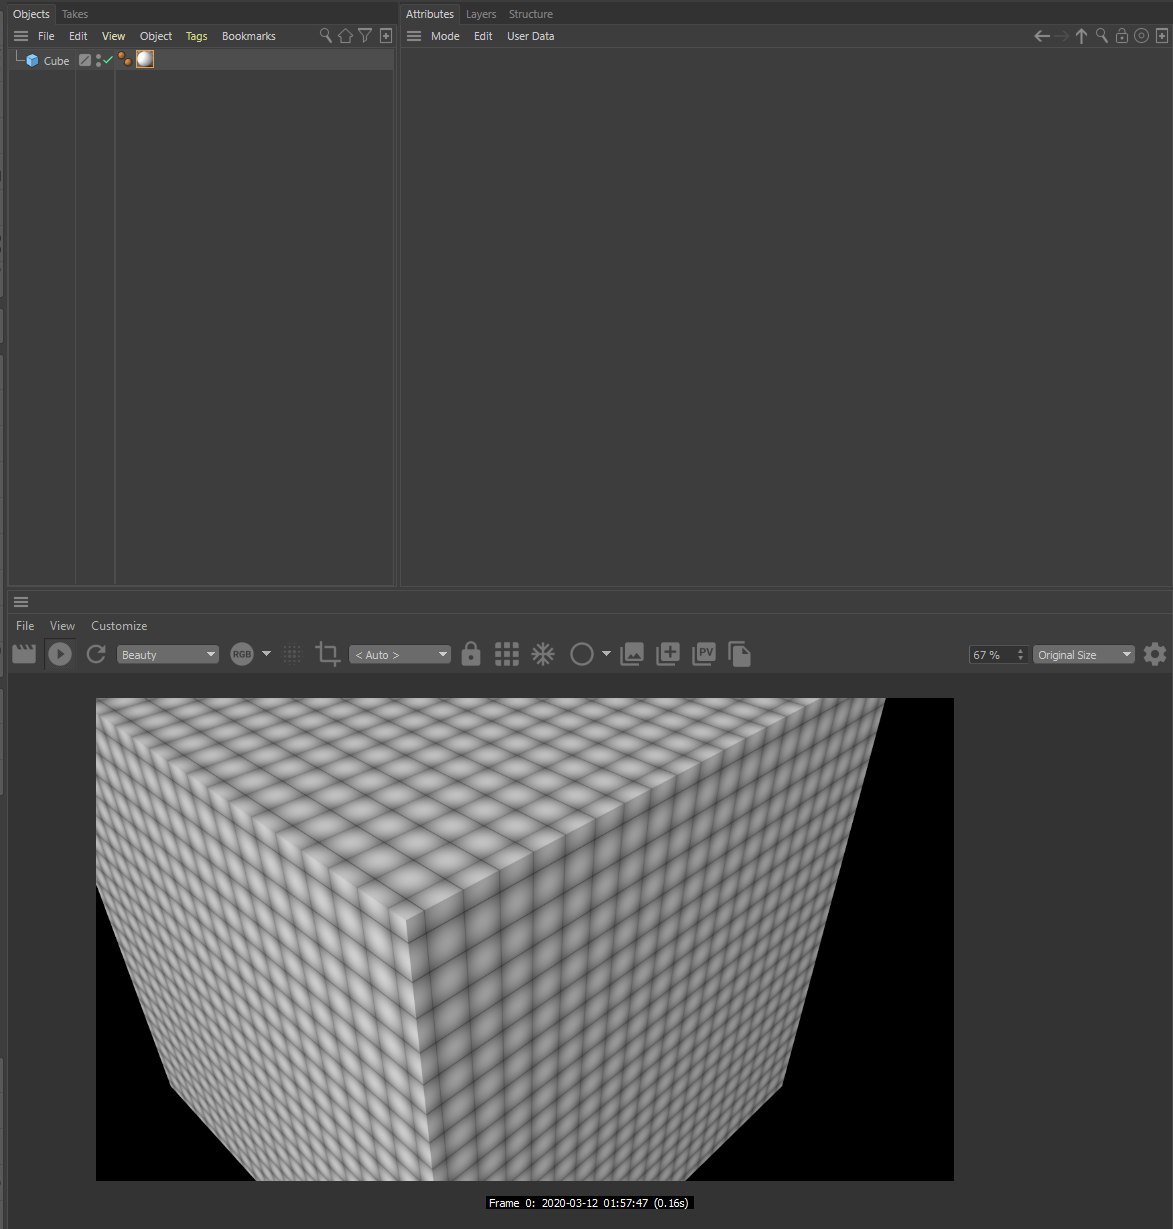Click the home path icon in Objects panel

346,36
